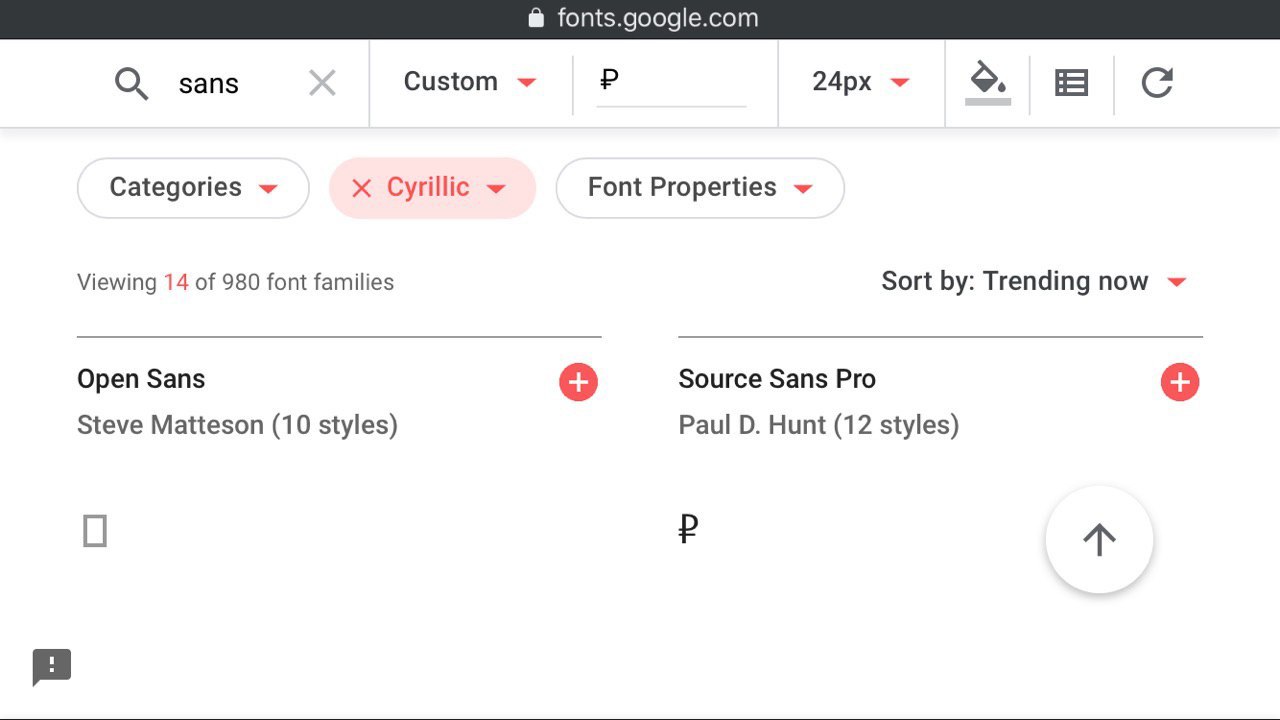Open the feedback exclamation icon

(52, 666)
